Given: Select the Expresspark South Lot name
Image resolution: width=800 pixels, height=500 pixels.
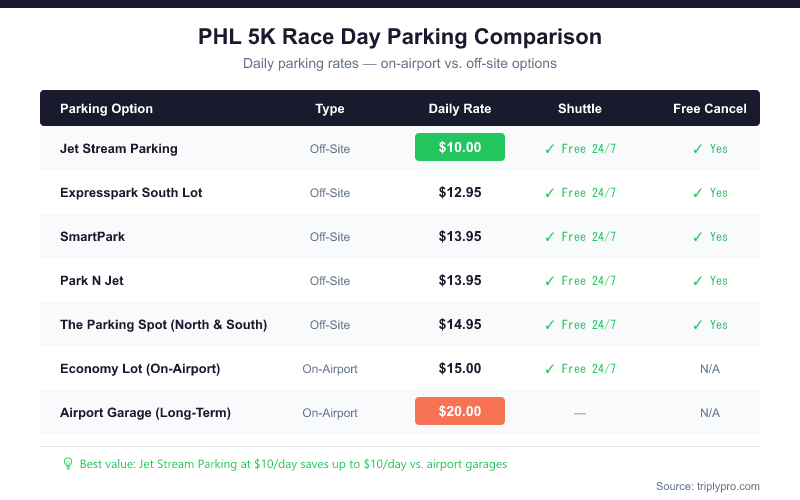Looking at the screenshot, I should (131, 192).
